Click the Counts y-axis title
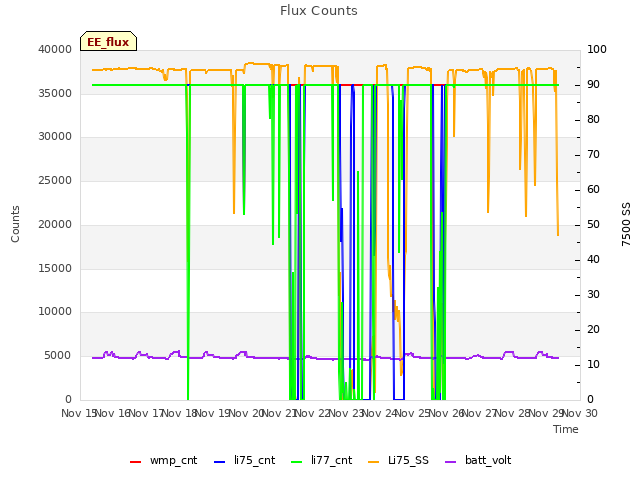 (x=15, y=224)
